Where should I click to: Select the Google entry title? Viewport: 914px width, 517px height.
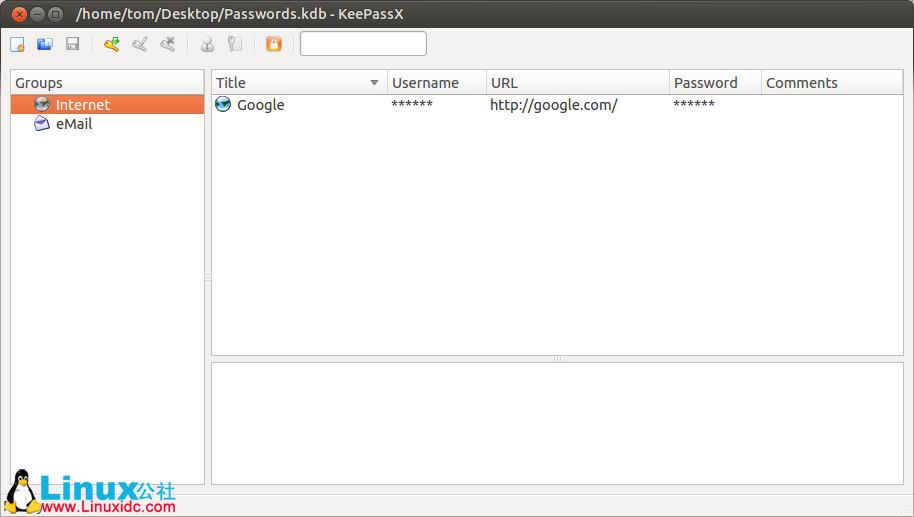point(261,105)
